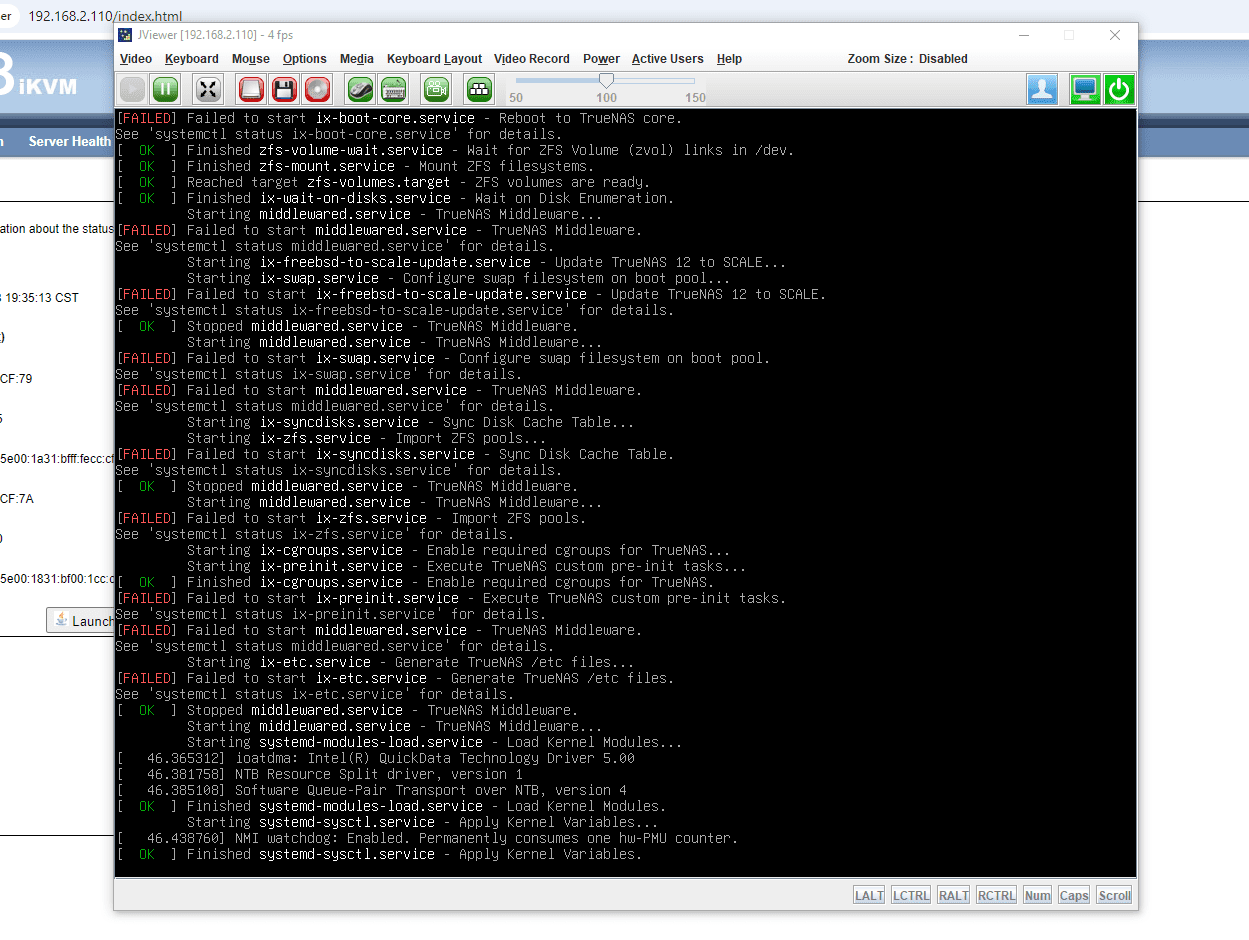Click 'Failed to start ix-etc.service' line
The width and height of the screenshot is (1249, 940).
click(x=395, y=678)
